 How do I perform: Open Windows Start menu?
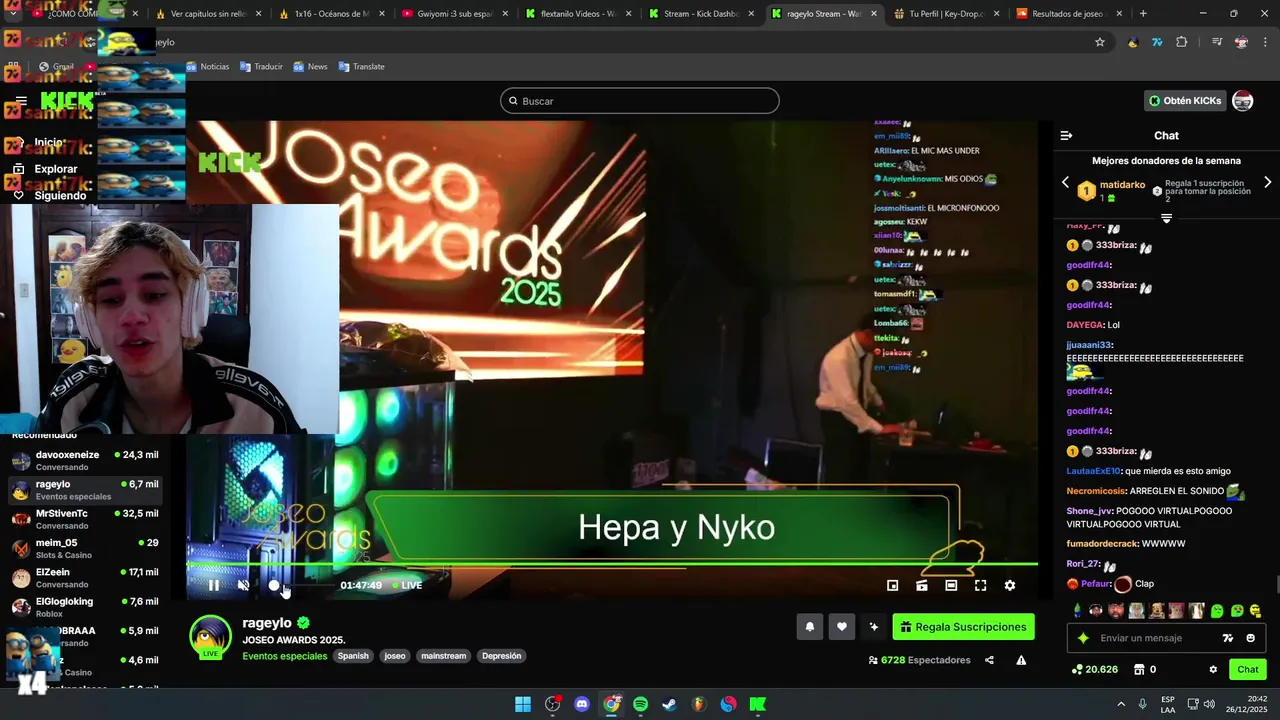pyautogui.click(x=523, y=704)
